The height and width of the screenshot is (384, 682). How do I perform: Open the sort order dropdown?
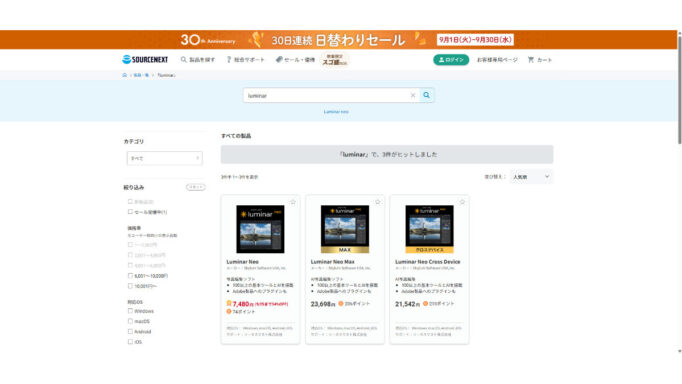(x=531, y=177)
